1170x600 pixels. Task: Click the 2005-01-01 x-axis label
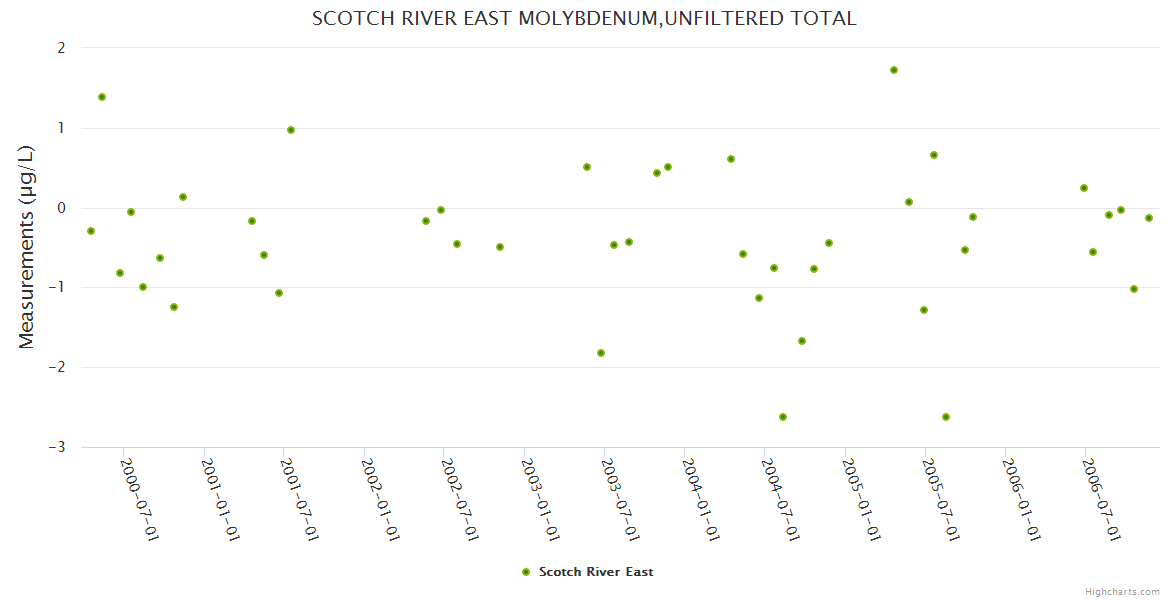[x=862, y=499]
